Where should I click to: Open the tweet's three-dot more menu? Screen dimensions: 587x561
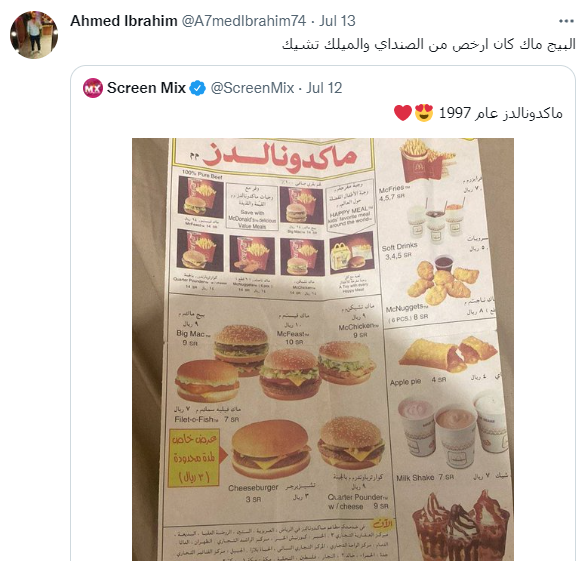click(566, 21)
